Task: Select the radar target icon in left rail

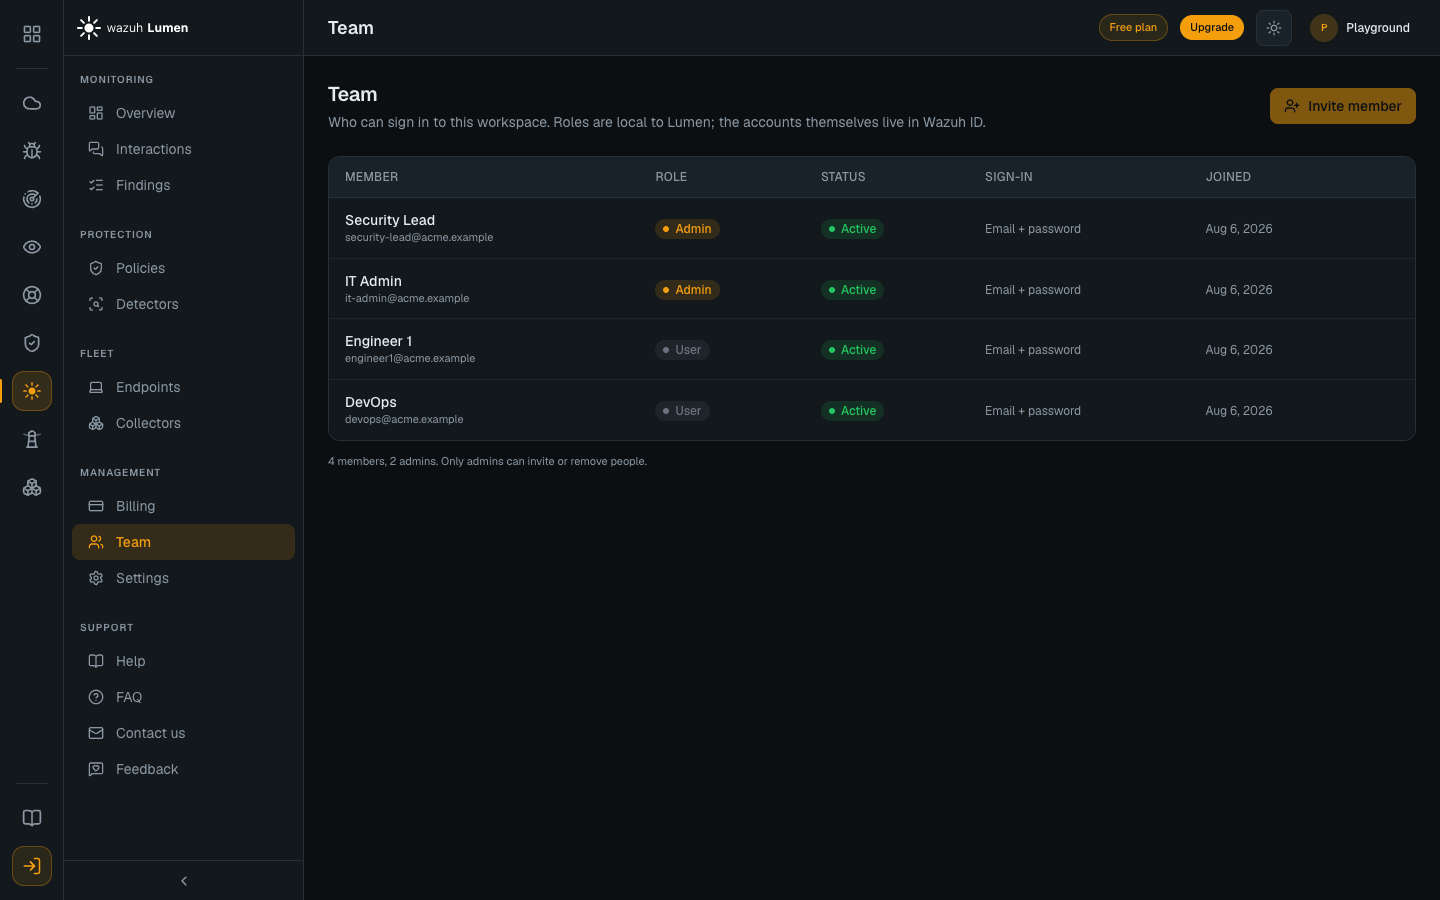Action: tap(32, 199)
